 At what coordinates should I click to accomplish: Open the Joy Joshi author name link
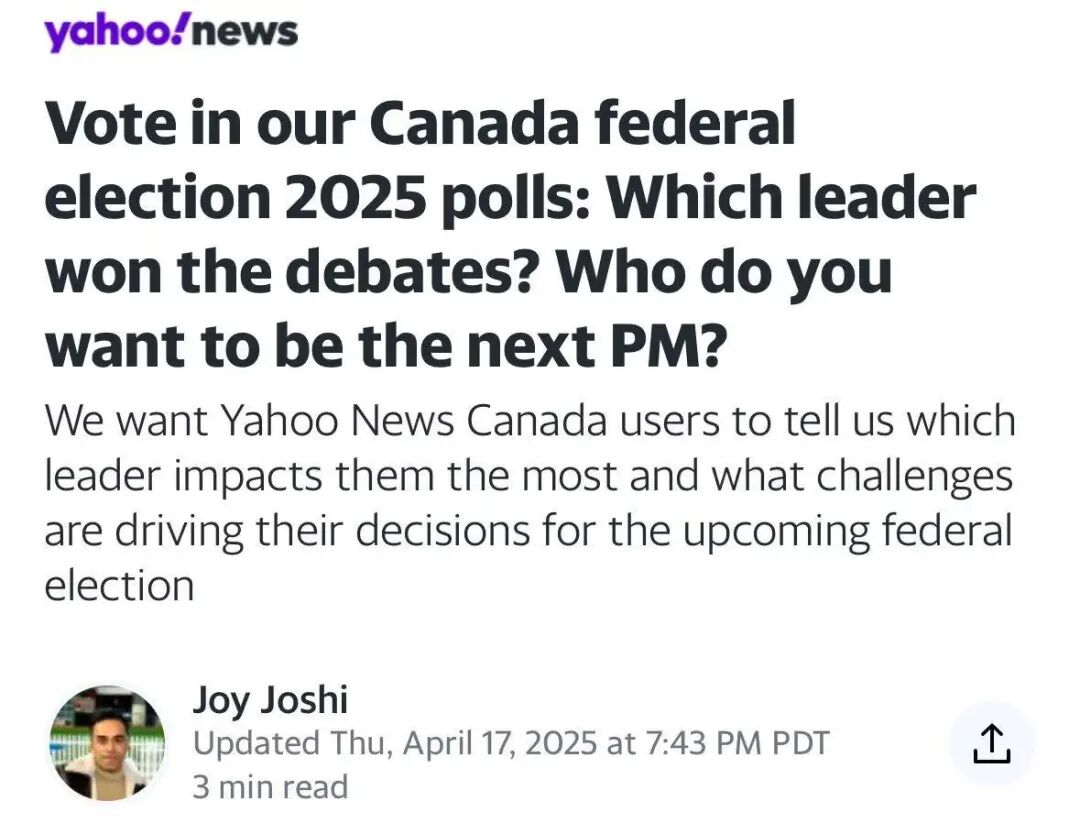(x=270, y=700)
